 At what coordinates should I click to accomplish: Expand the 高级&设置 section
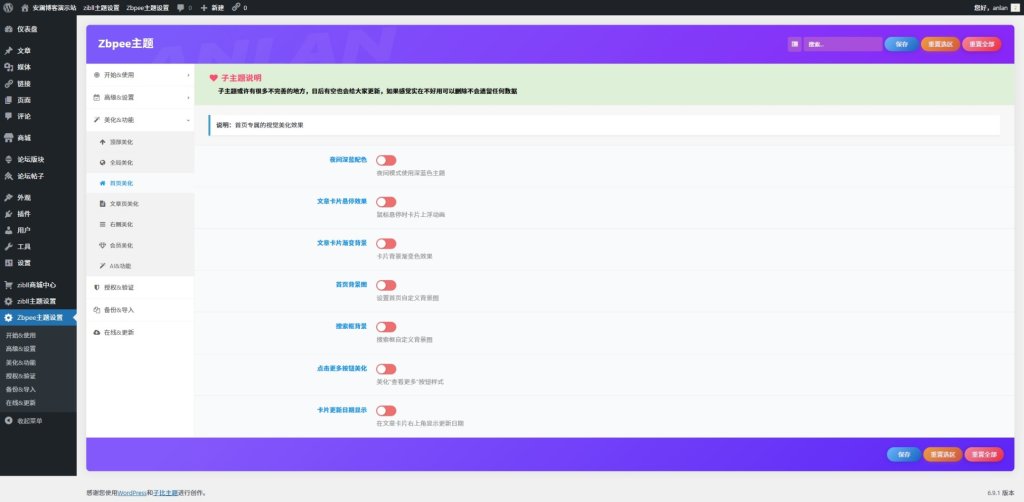140,97
